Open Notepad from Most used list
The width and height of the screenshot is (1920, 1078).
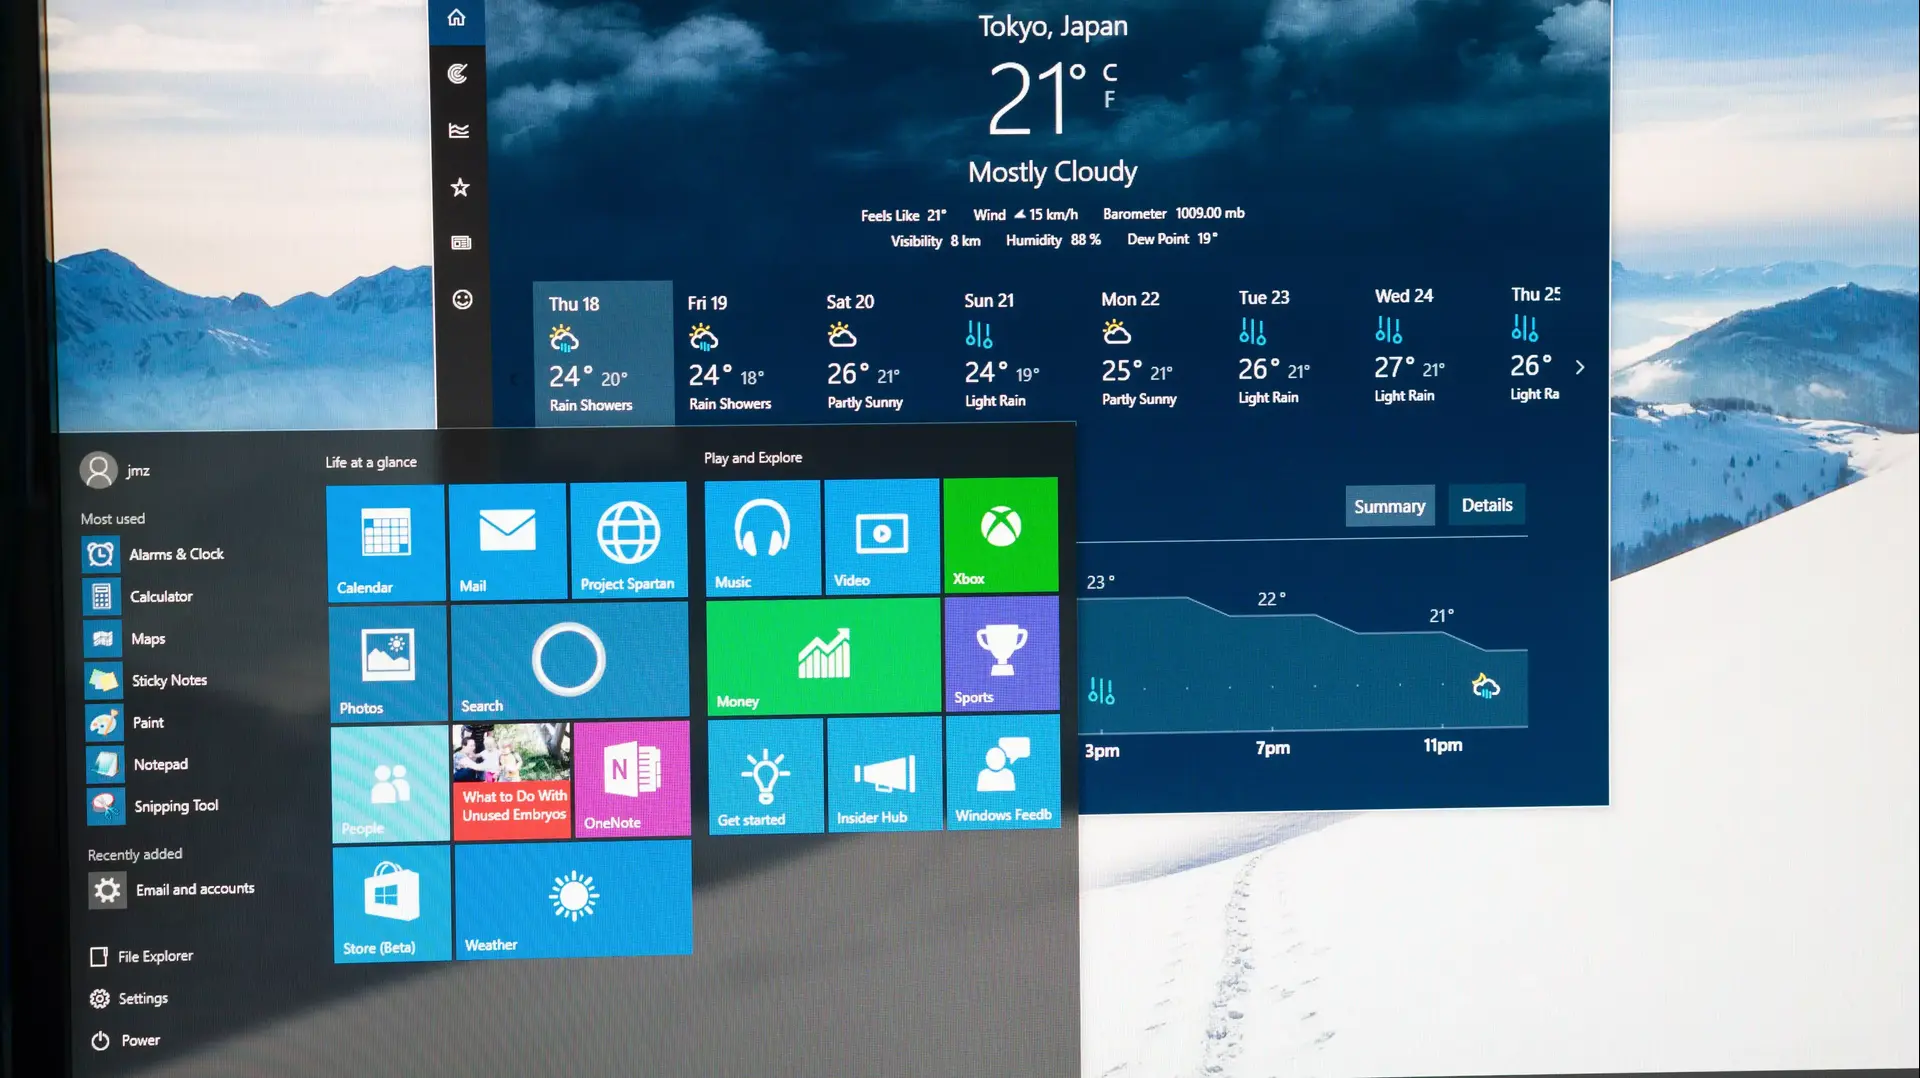tap(138, 765)
